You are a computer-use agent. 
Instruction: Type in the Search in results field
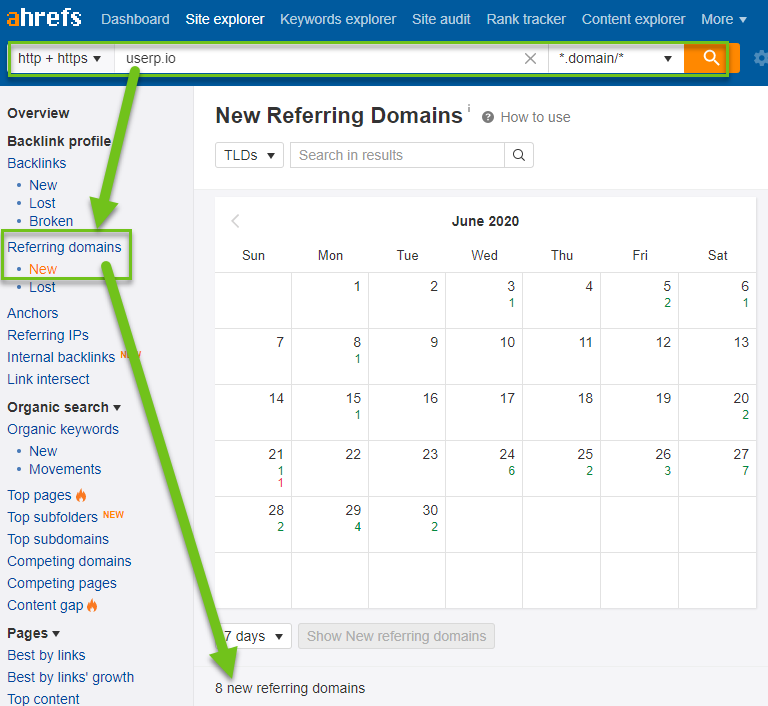tap(397, 155)
